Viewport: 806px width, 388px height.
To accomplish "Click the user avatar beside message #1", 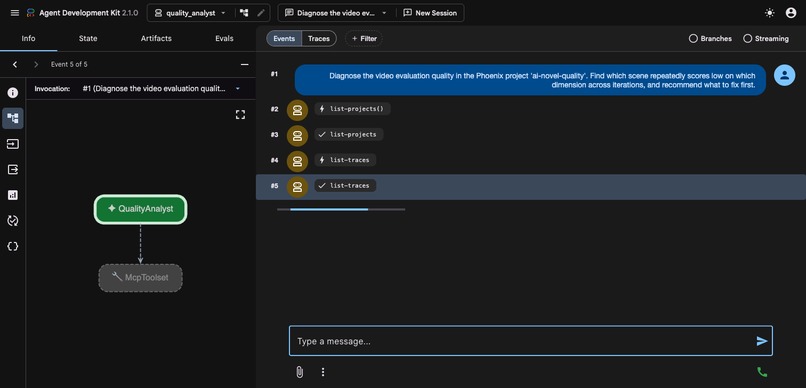I will 784,76.
